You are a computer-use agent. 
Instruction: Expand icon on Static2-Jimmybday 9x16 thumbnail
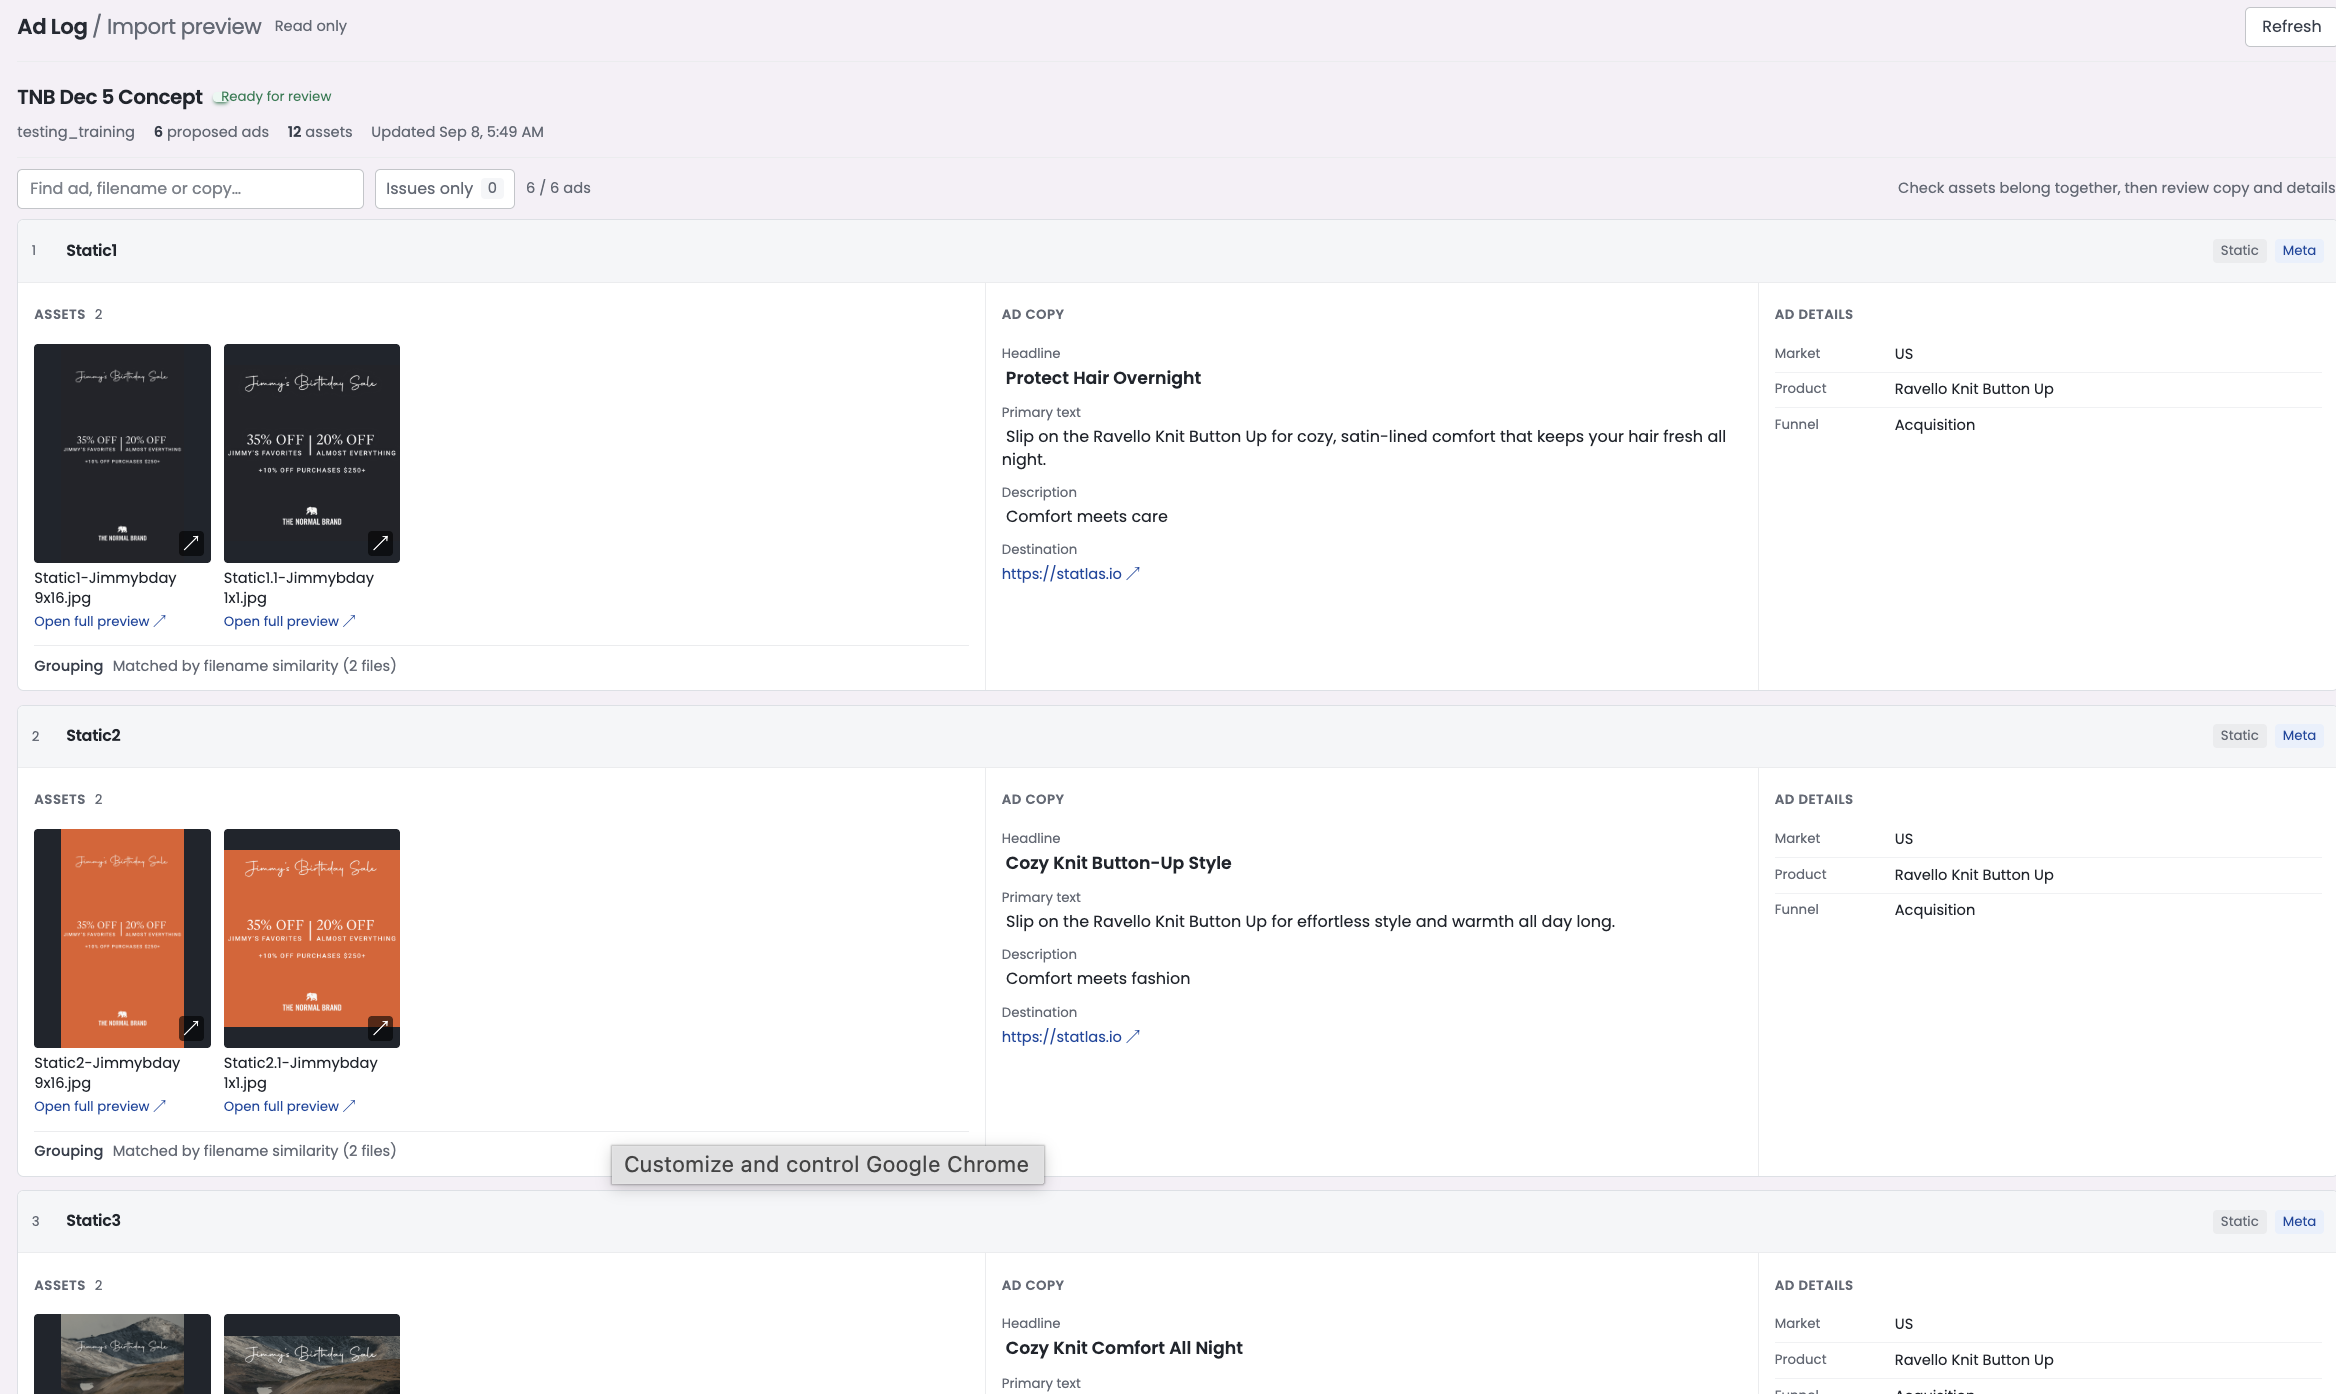click(191, 1028)
